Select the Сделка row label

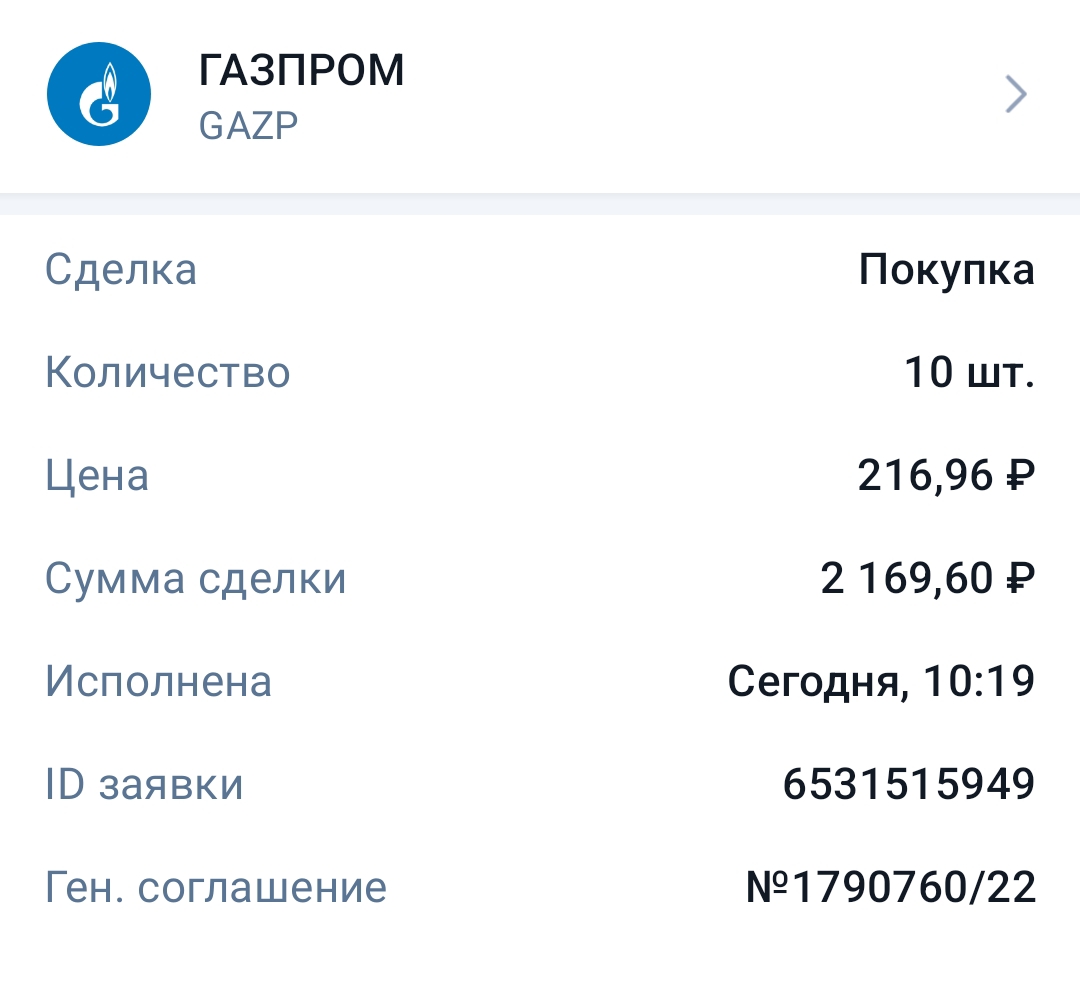pyautogui.click(x=121, y=271)
